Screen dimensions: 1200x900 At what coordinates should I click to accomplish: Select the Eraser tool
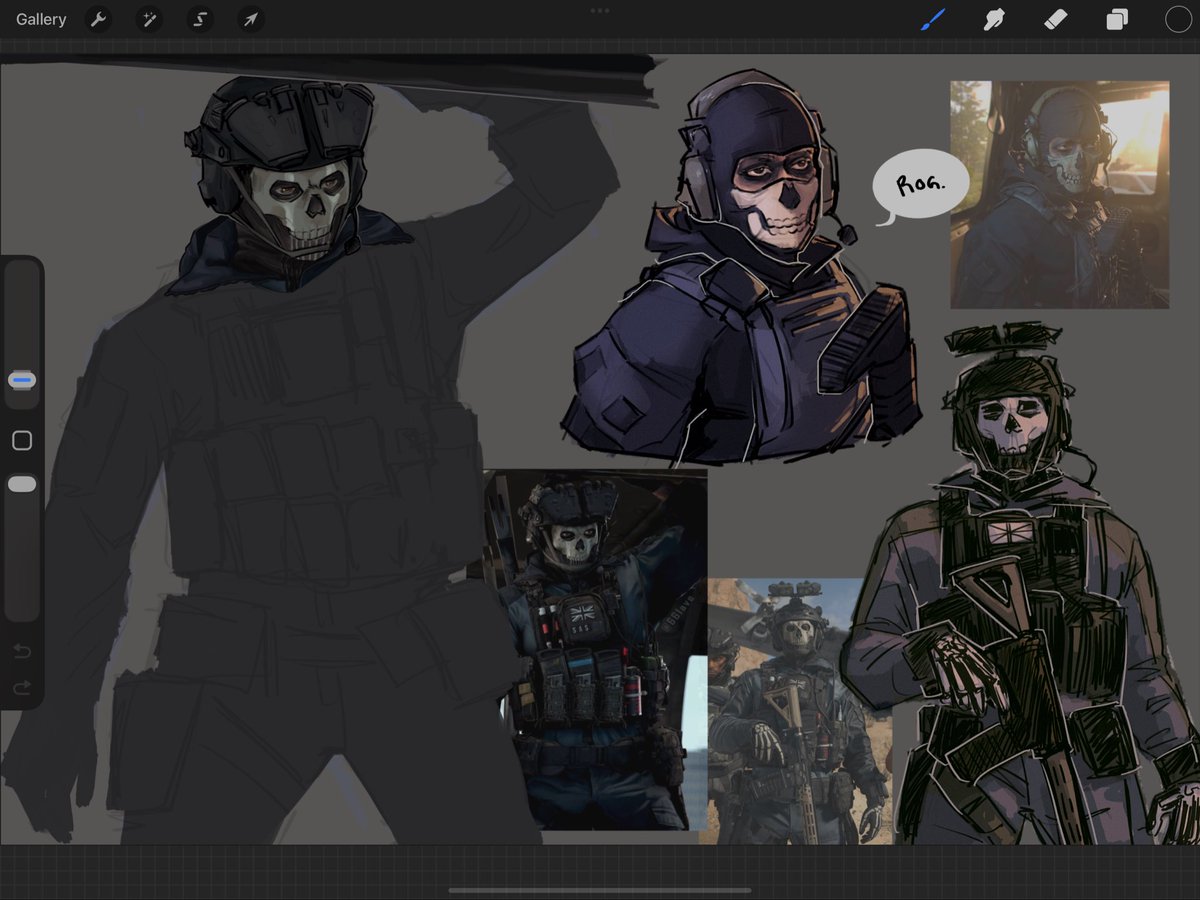coord(1056,19)
